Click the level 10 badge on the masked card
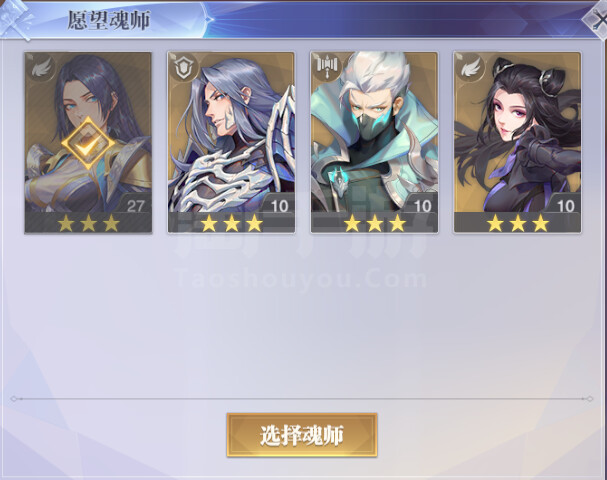The height and width of the screenshot is (480, 607). [x=422, y=205]
